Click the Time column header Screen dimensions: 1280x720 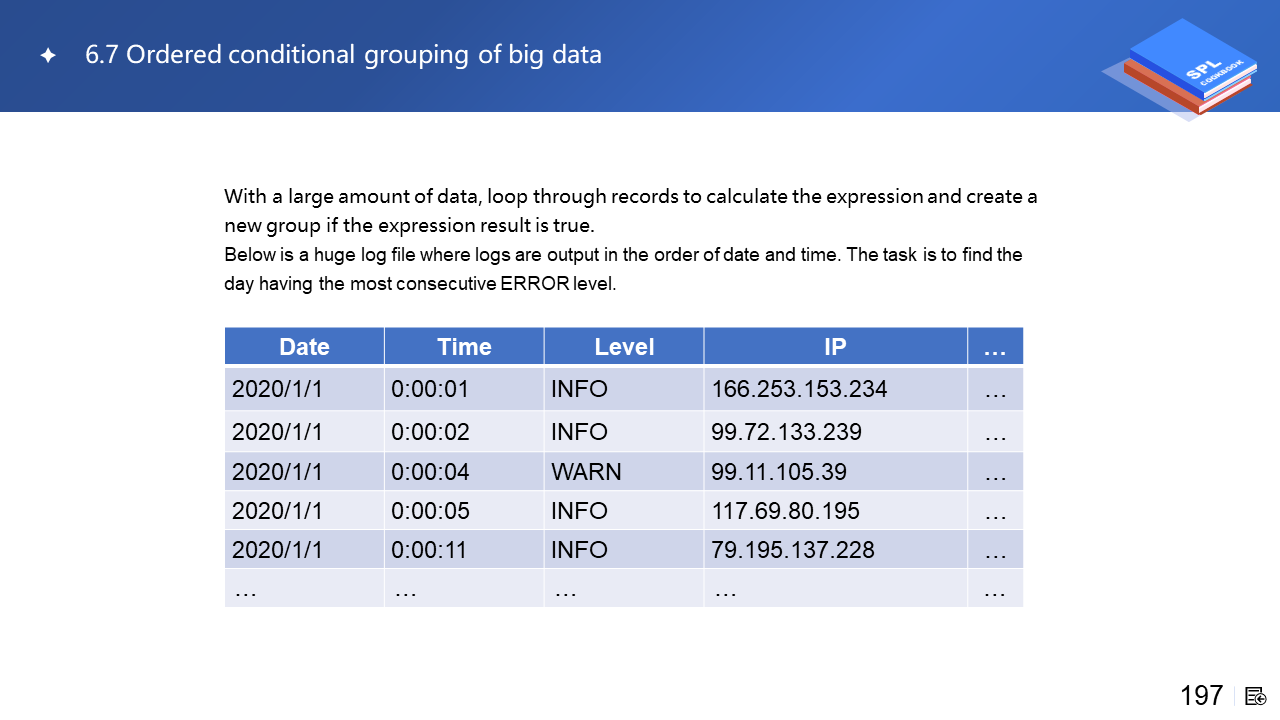[464, 347]
